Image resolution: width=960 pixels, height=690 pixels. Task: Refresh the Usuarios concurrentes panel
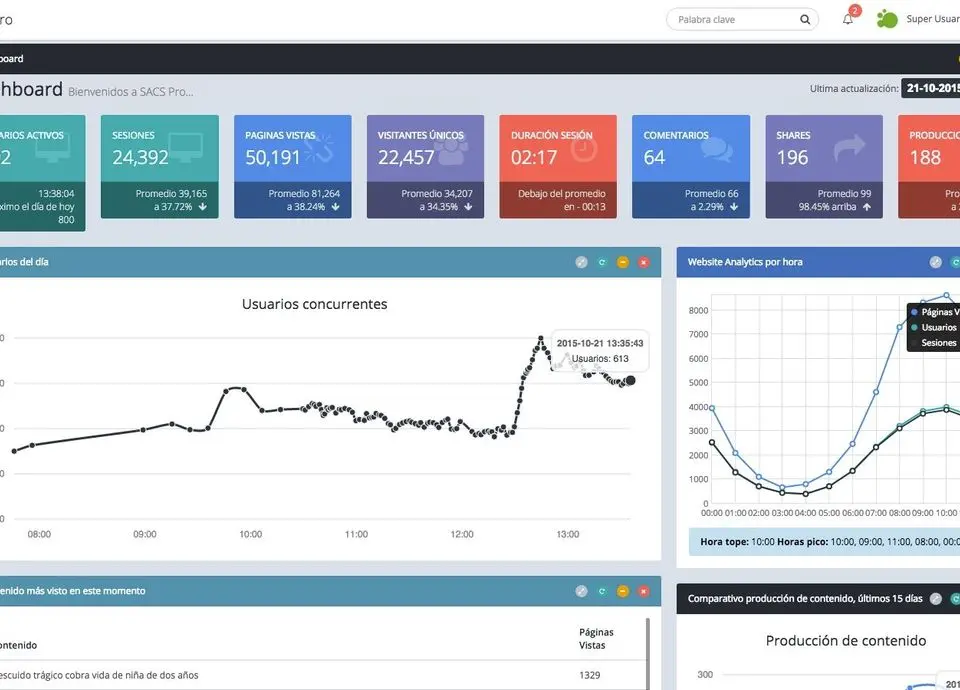click(602, 262)
